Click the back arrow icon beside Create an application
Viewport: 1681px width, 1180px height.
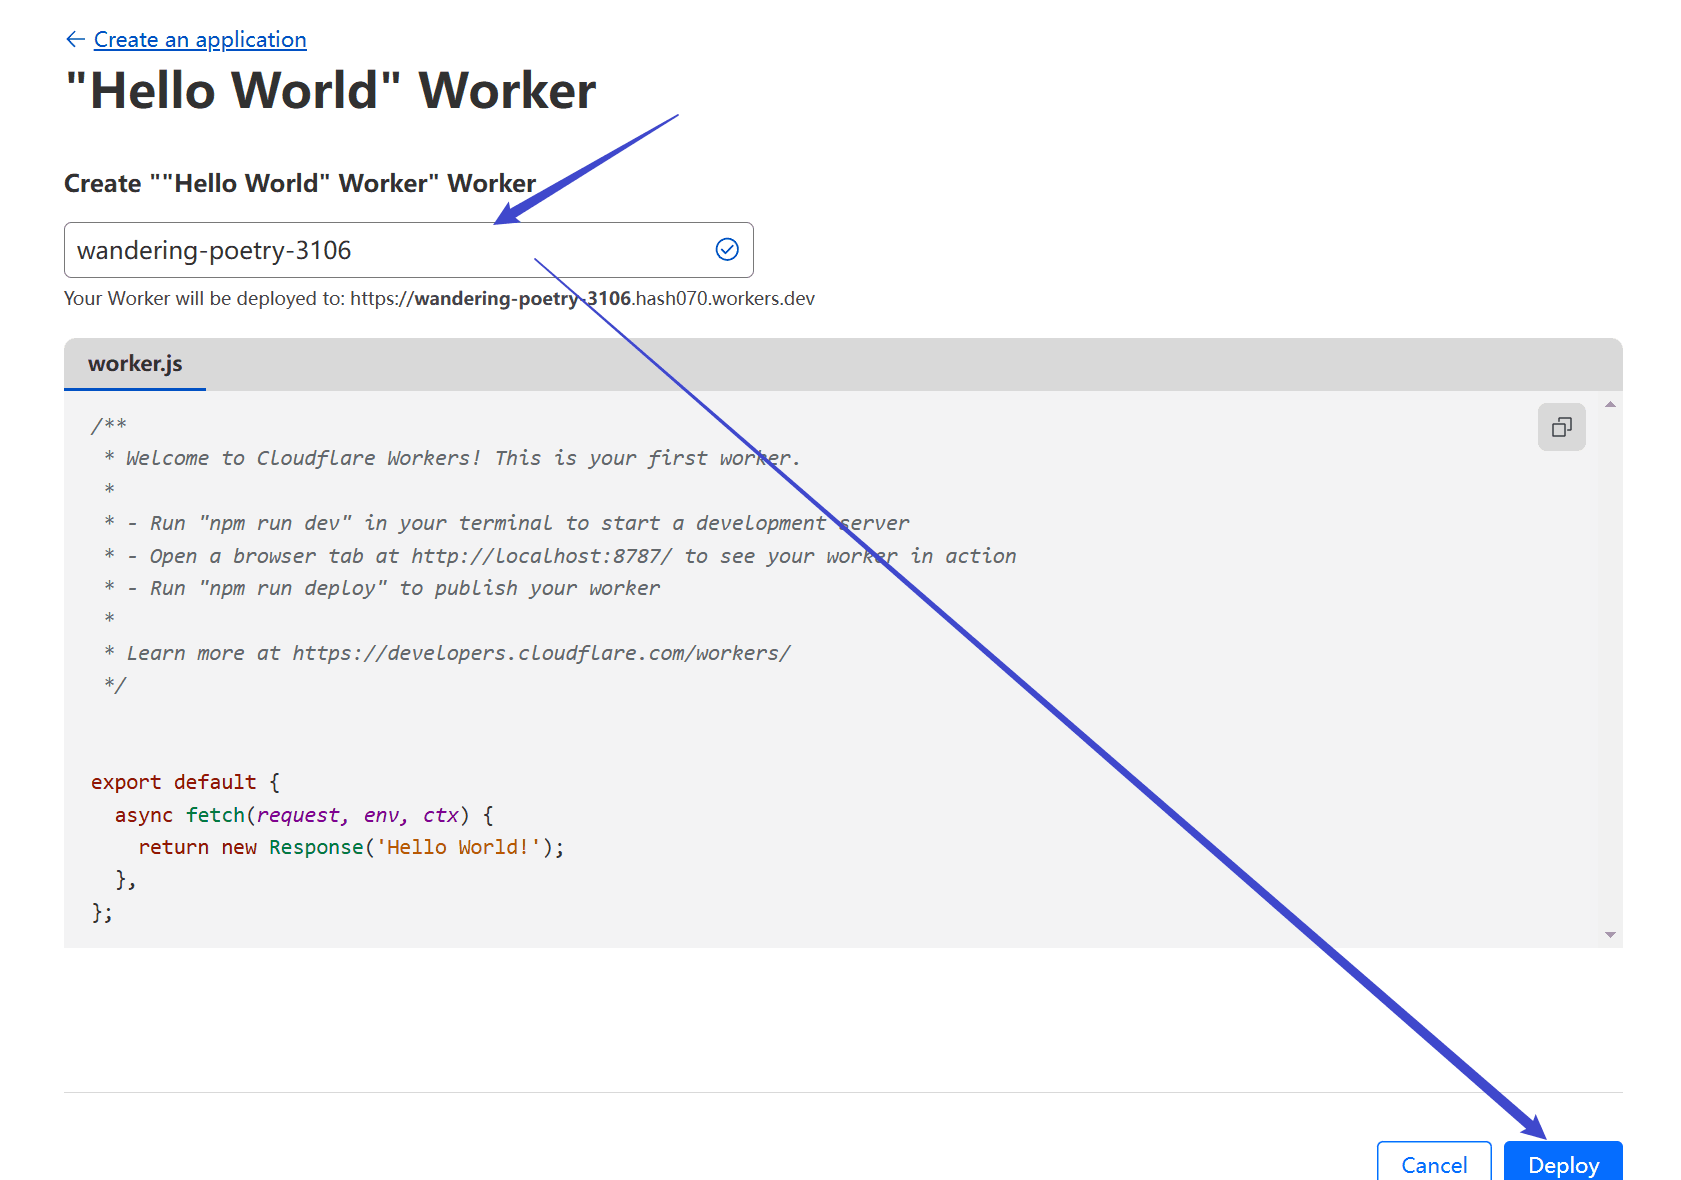pyautogui.click(x=75, y=39)
